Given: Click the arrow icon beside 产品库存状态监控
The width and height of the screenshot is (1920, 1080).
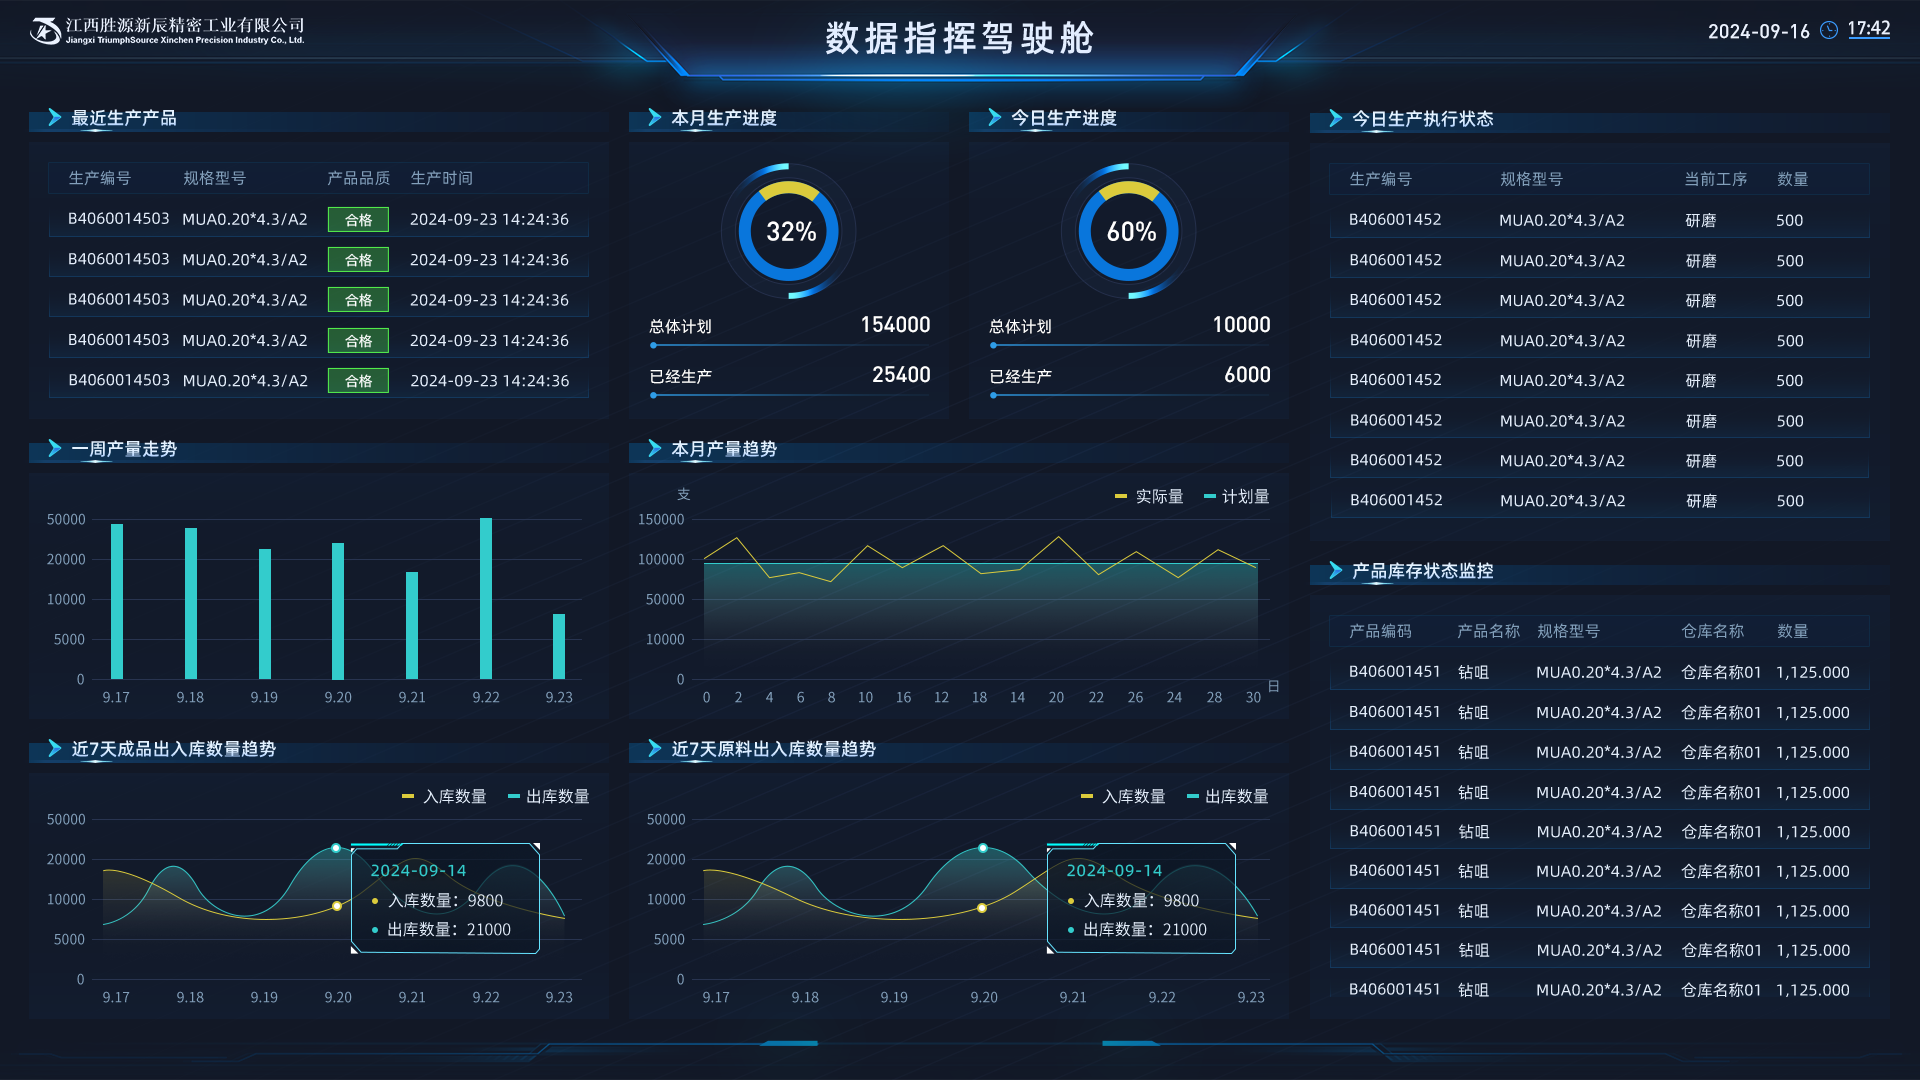Looking at the screenshot, I should click(1335, 571).
